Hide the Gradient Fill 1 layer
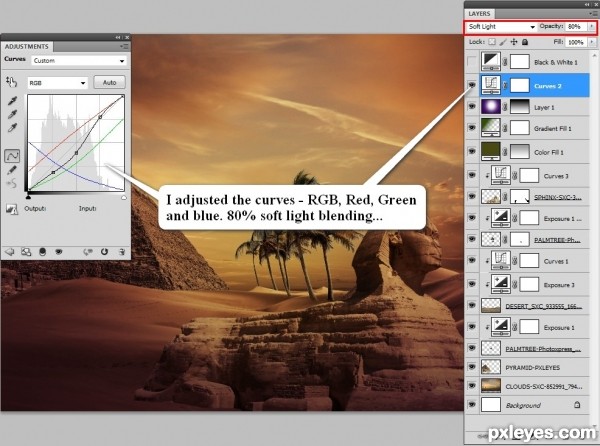 472,128
